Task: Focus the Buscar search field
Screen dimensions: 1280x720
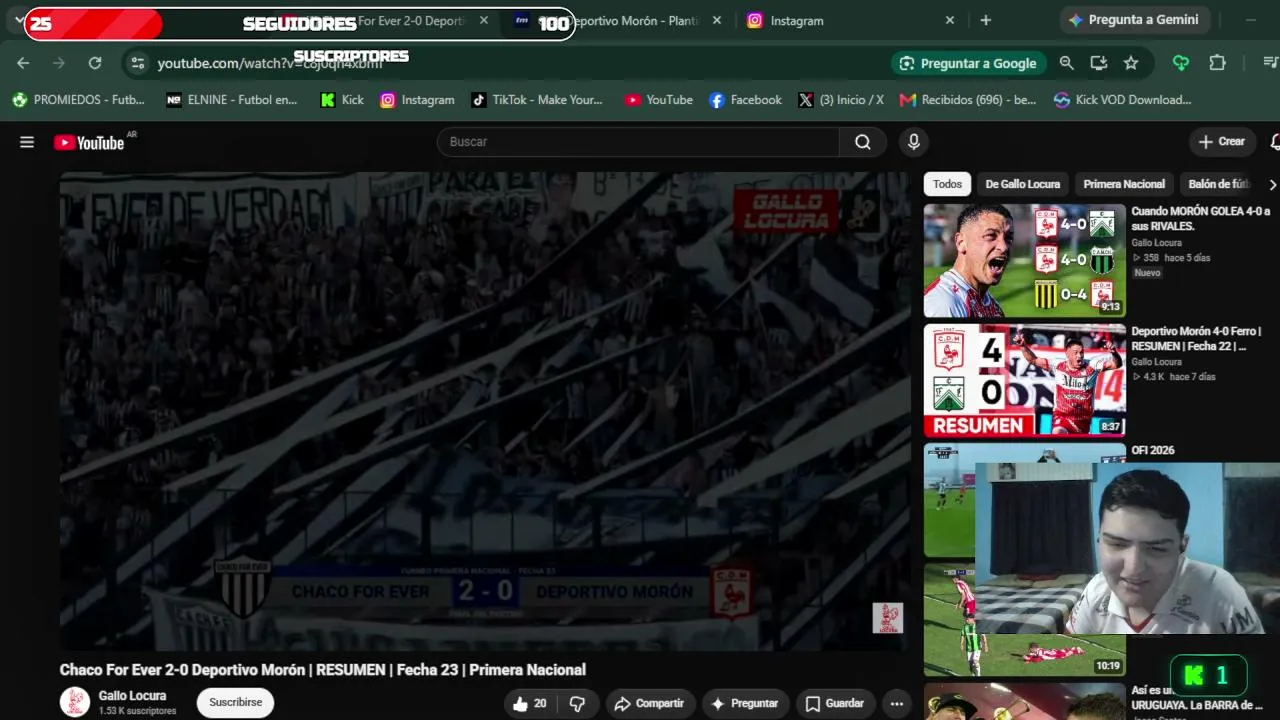Action: point(638,142)
